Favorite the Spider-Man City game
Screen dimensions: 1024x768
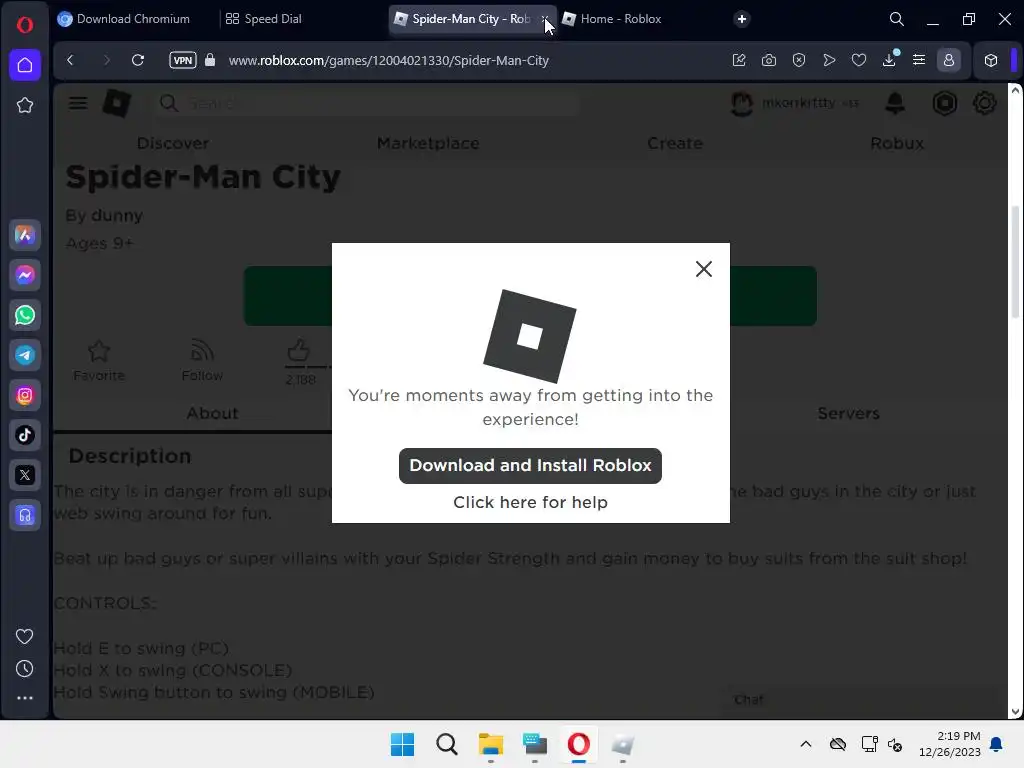99,360
